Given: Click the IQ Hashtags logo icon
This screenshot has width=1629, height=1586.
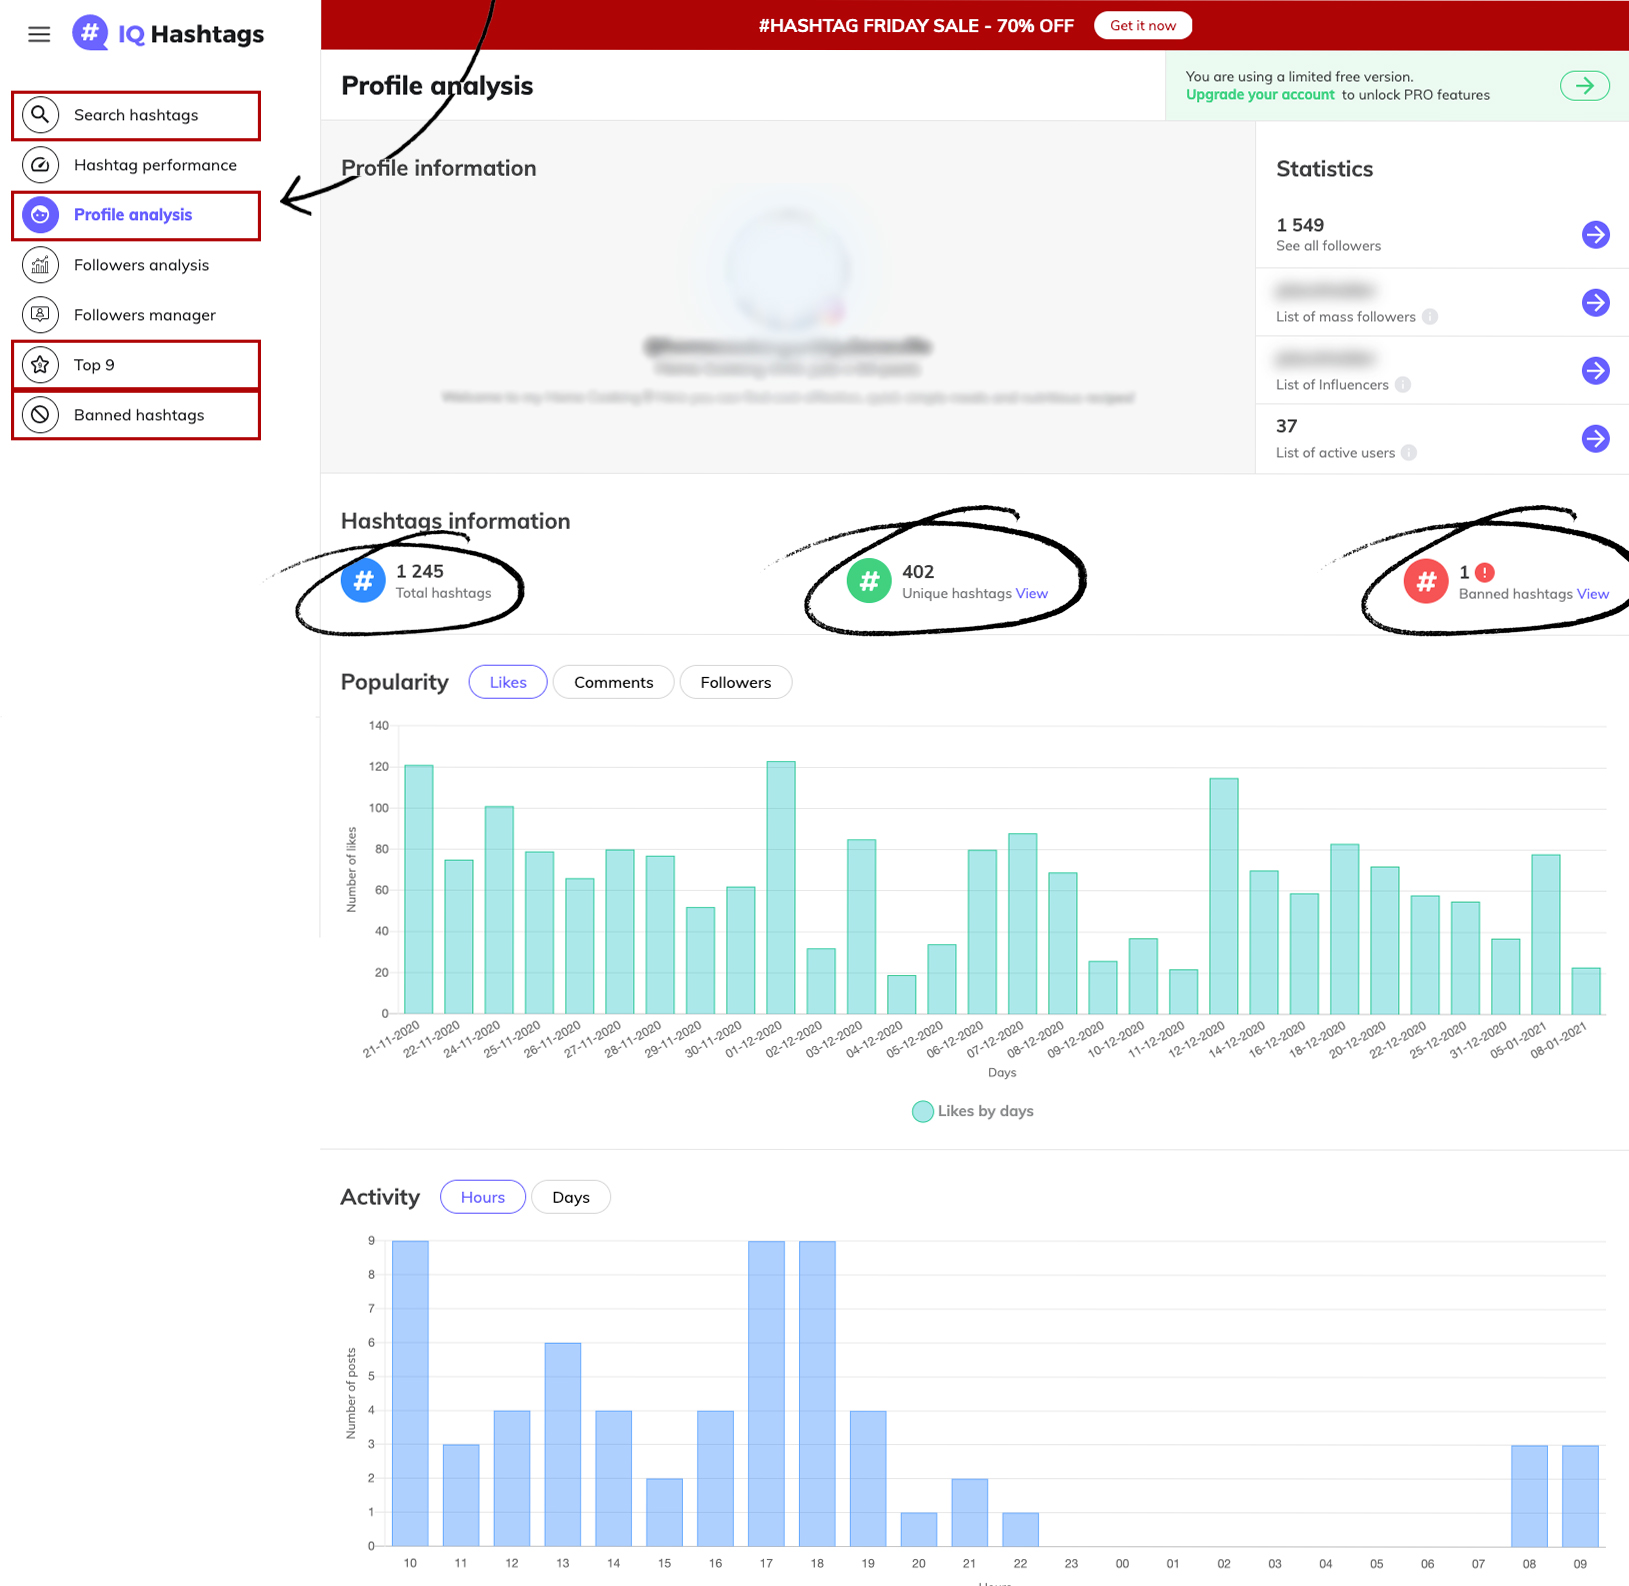Looking at the screenshot, I should (x=90, y=33).
